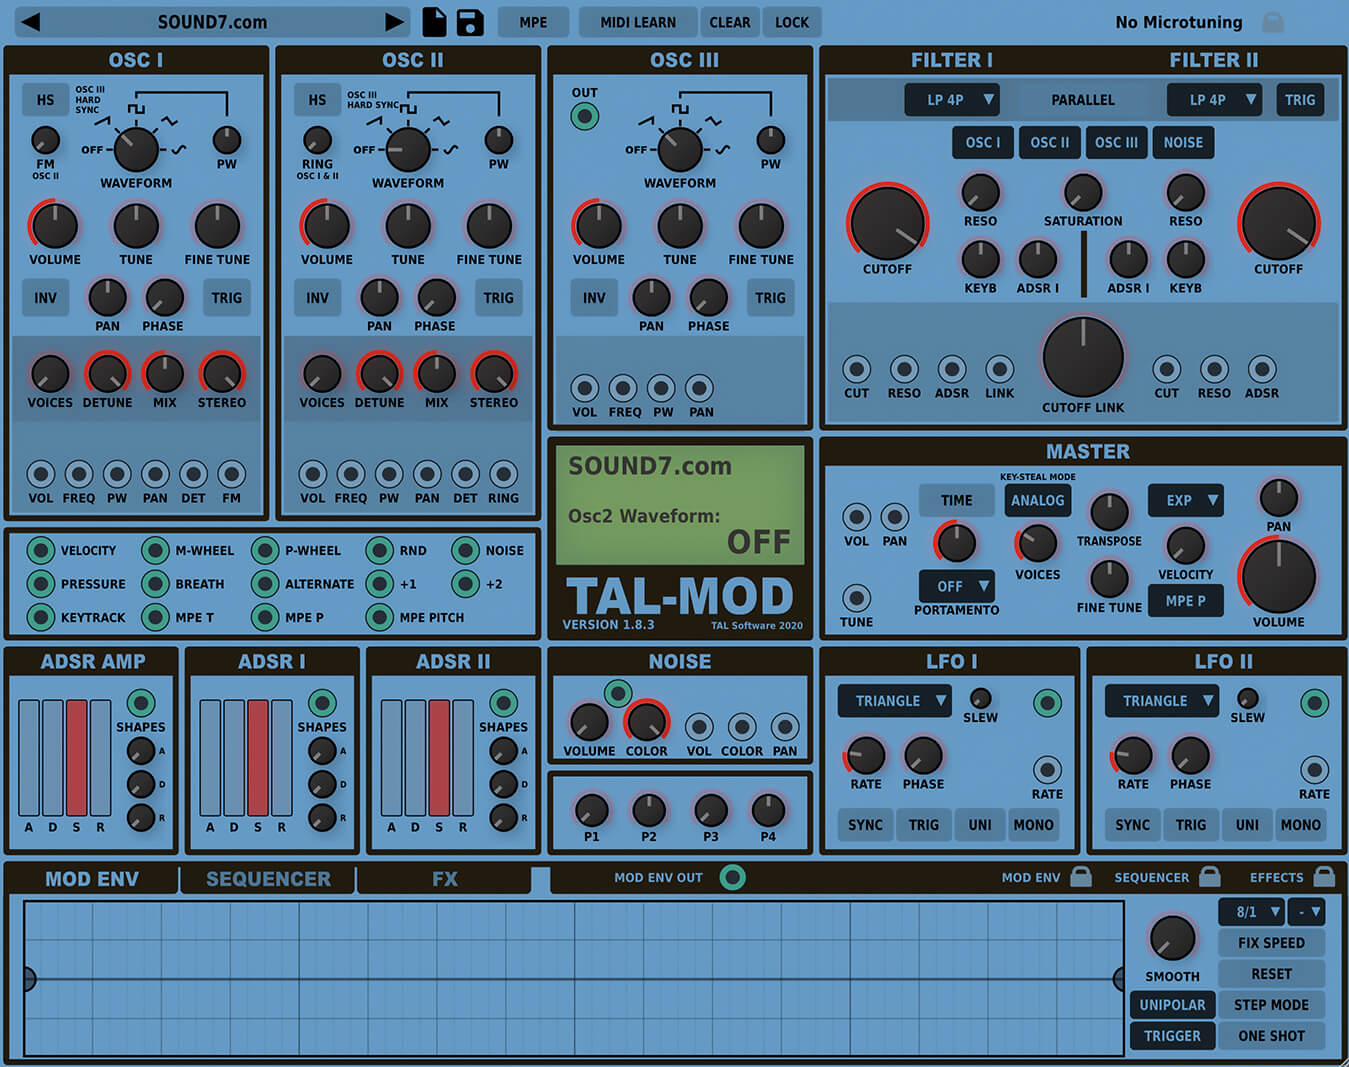Click the Filter I CUTOFF knob
The height and width of the screenshot is (1067, 1349).
coord(887,223)
